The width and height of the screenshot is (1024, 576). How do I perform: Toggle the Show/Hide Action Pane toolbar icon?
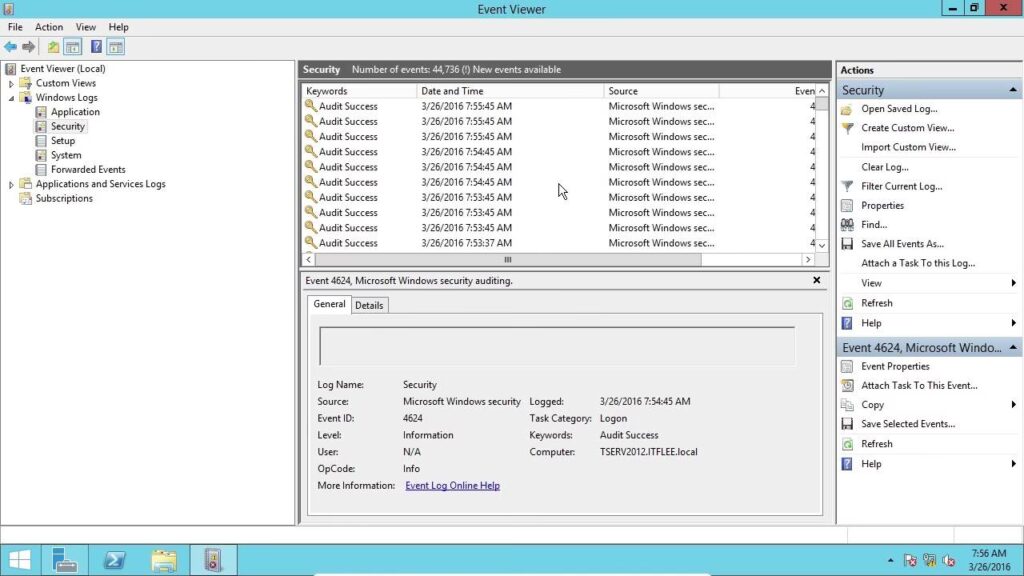116,47
